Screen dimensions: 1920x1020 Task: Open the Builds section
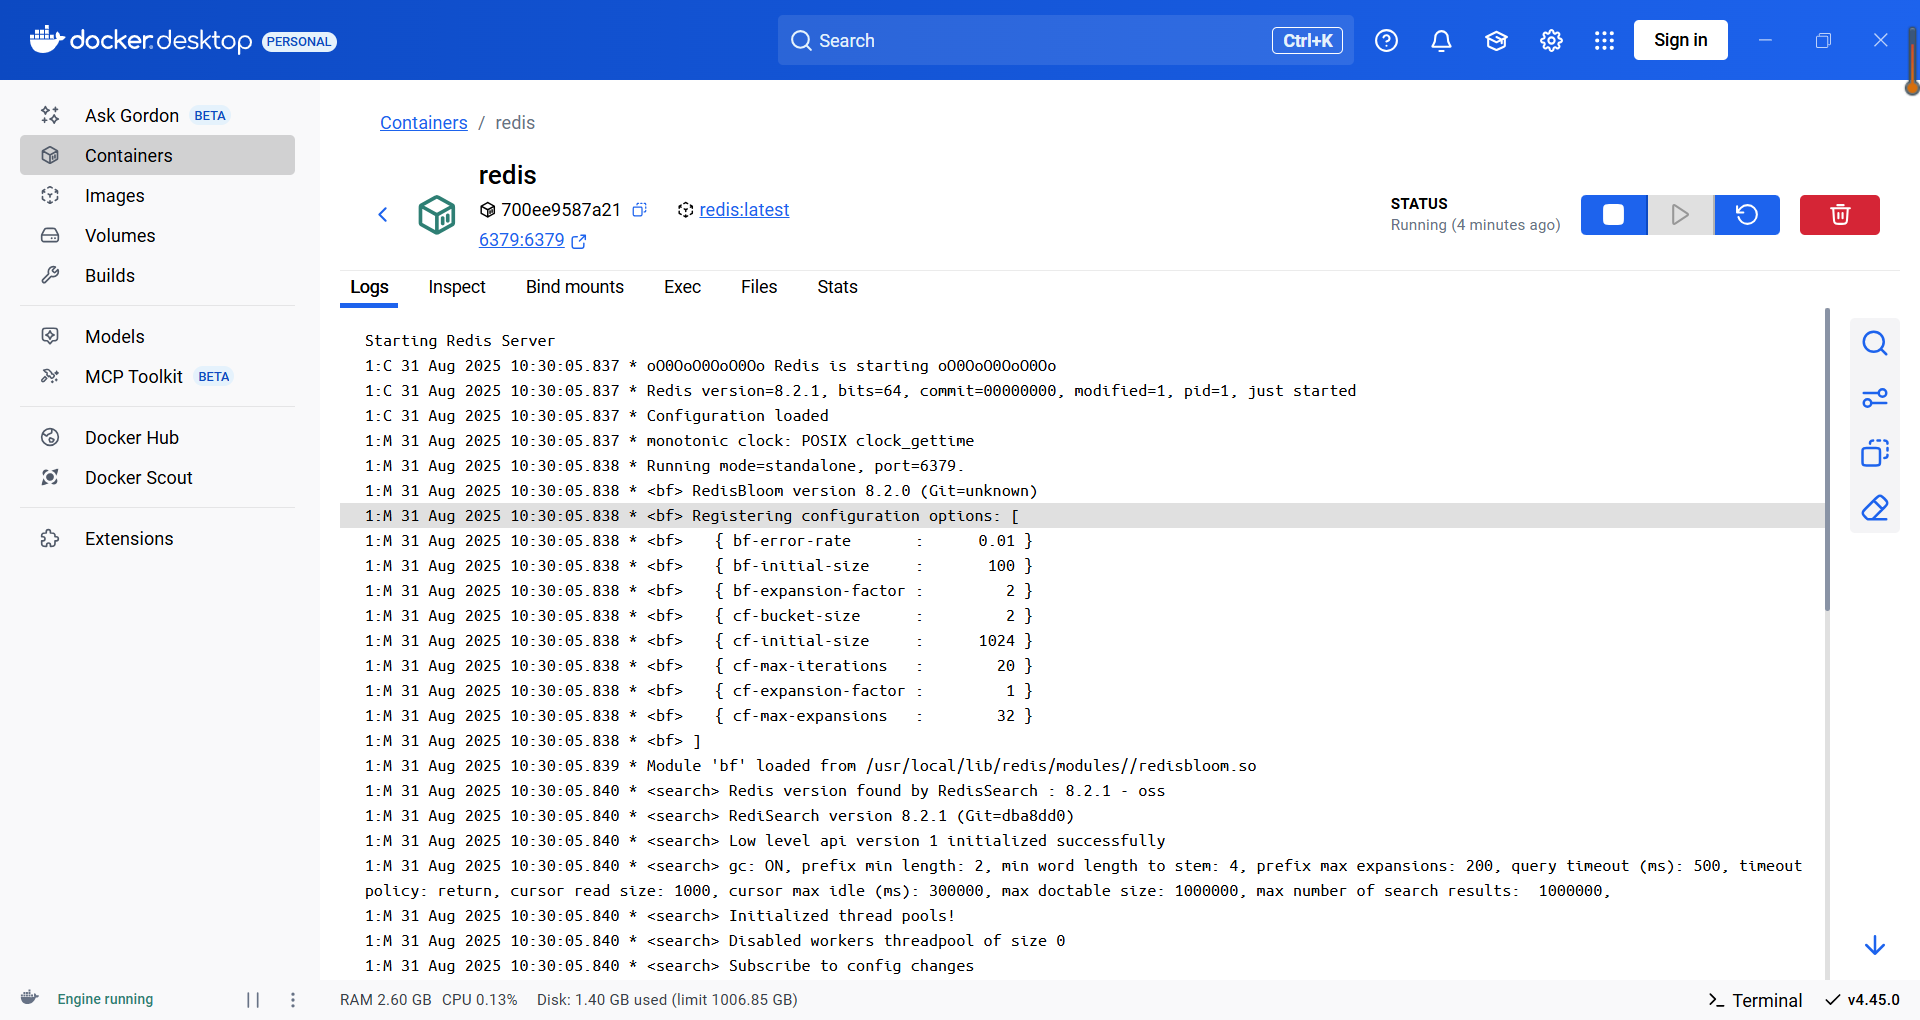[157, 275]
